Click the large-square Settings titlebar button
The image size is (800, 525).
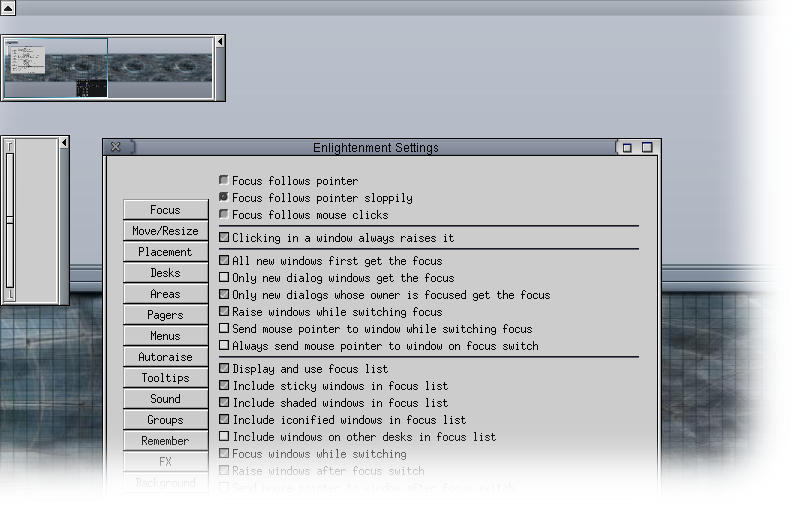(647, 147)
